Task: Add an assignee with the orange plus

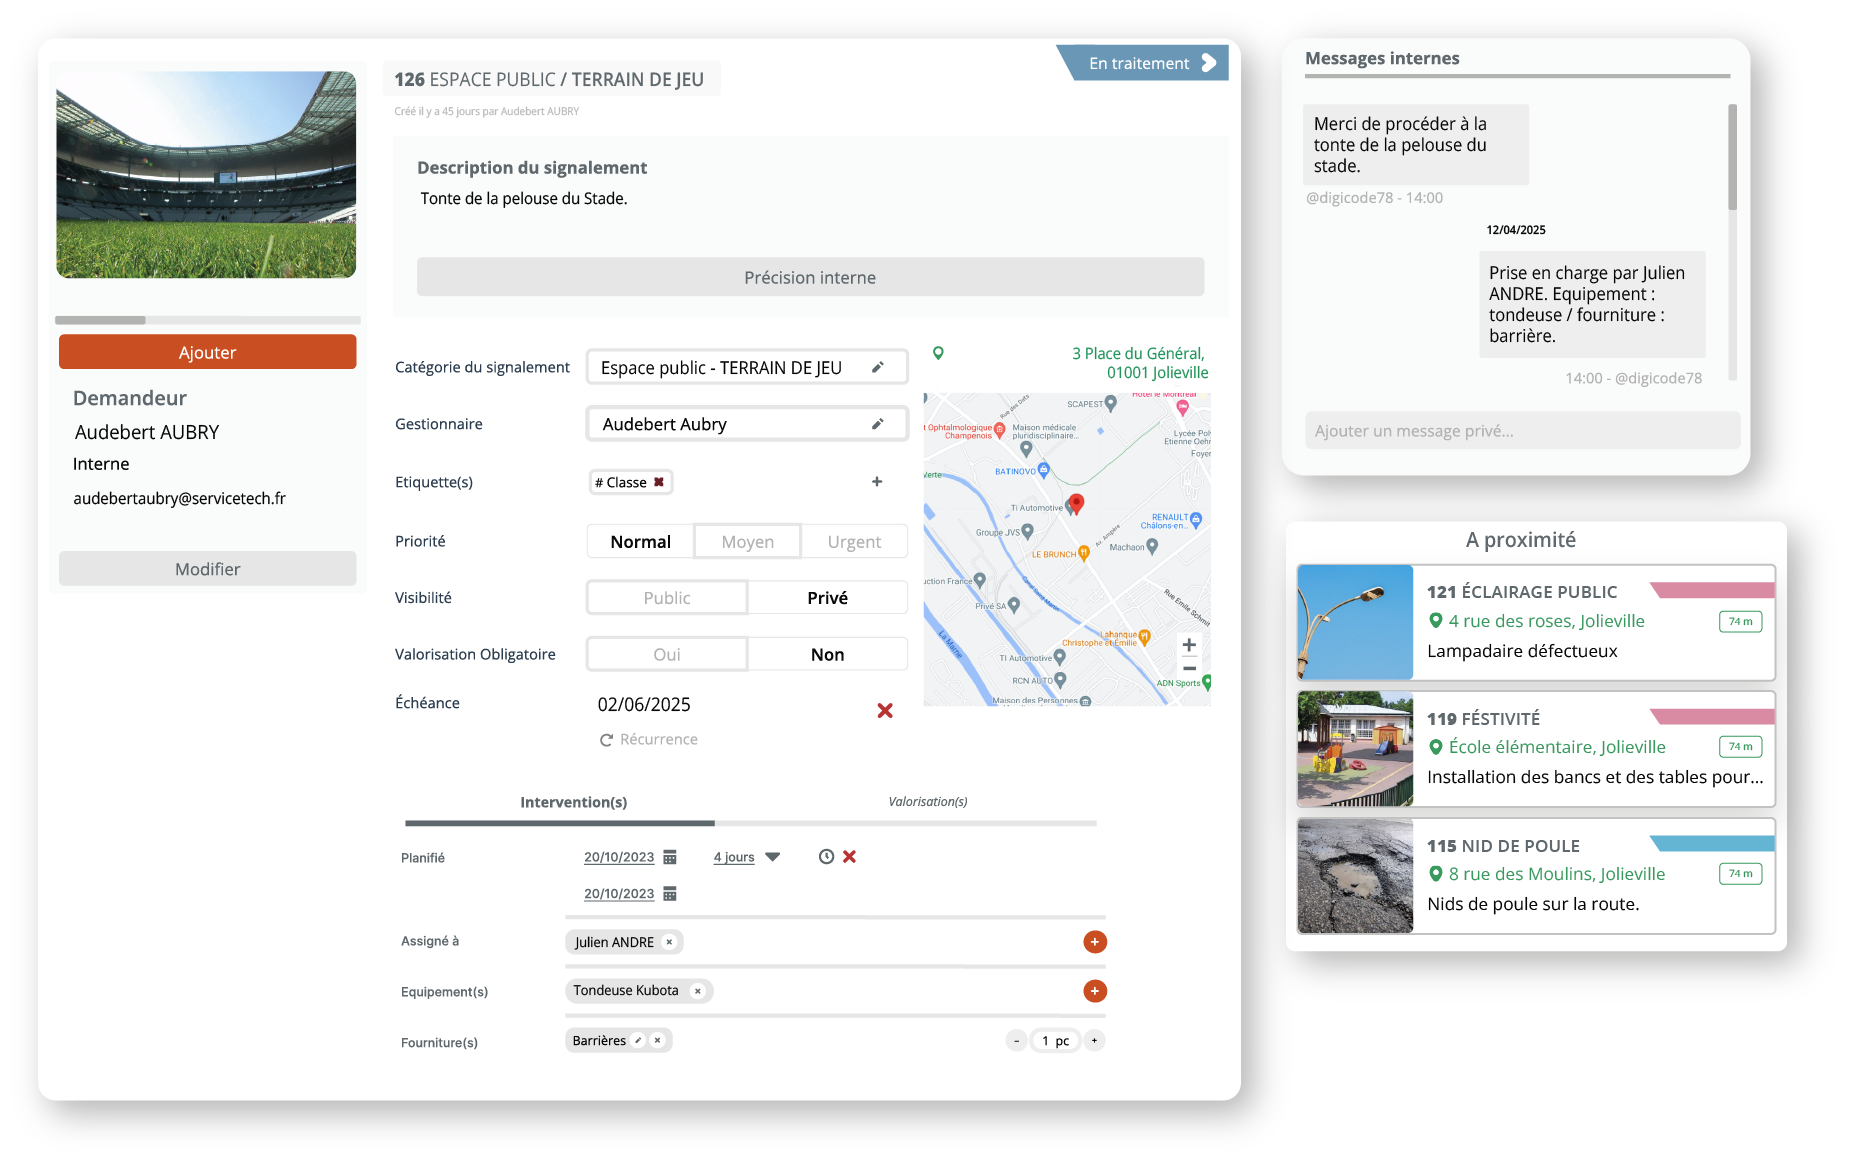Action: pyautogui.click(x=1095, y=942)
